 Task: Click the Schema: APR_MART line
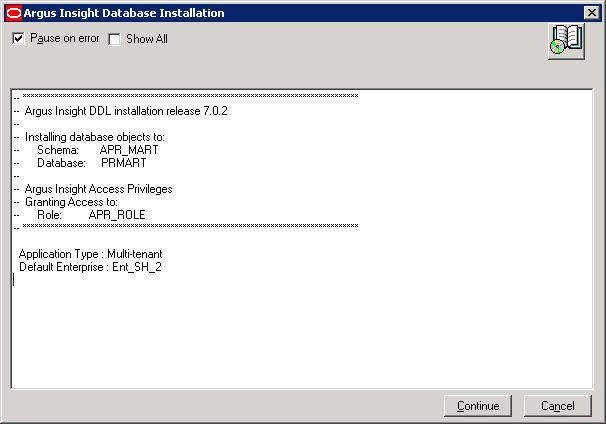point(86,150)
